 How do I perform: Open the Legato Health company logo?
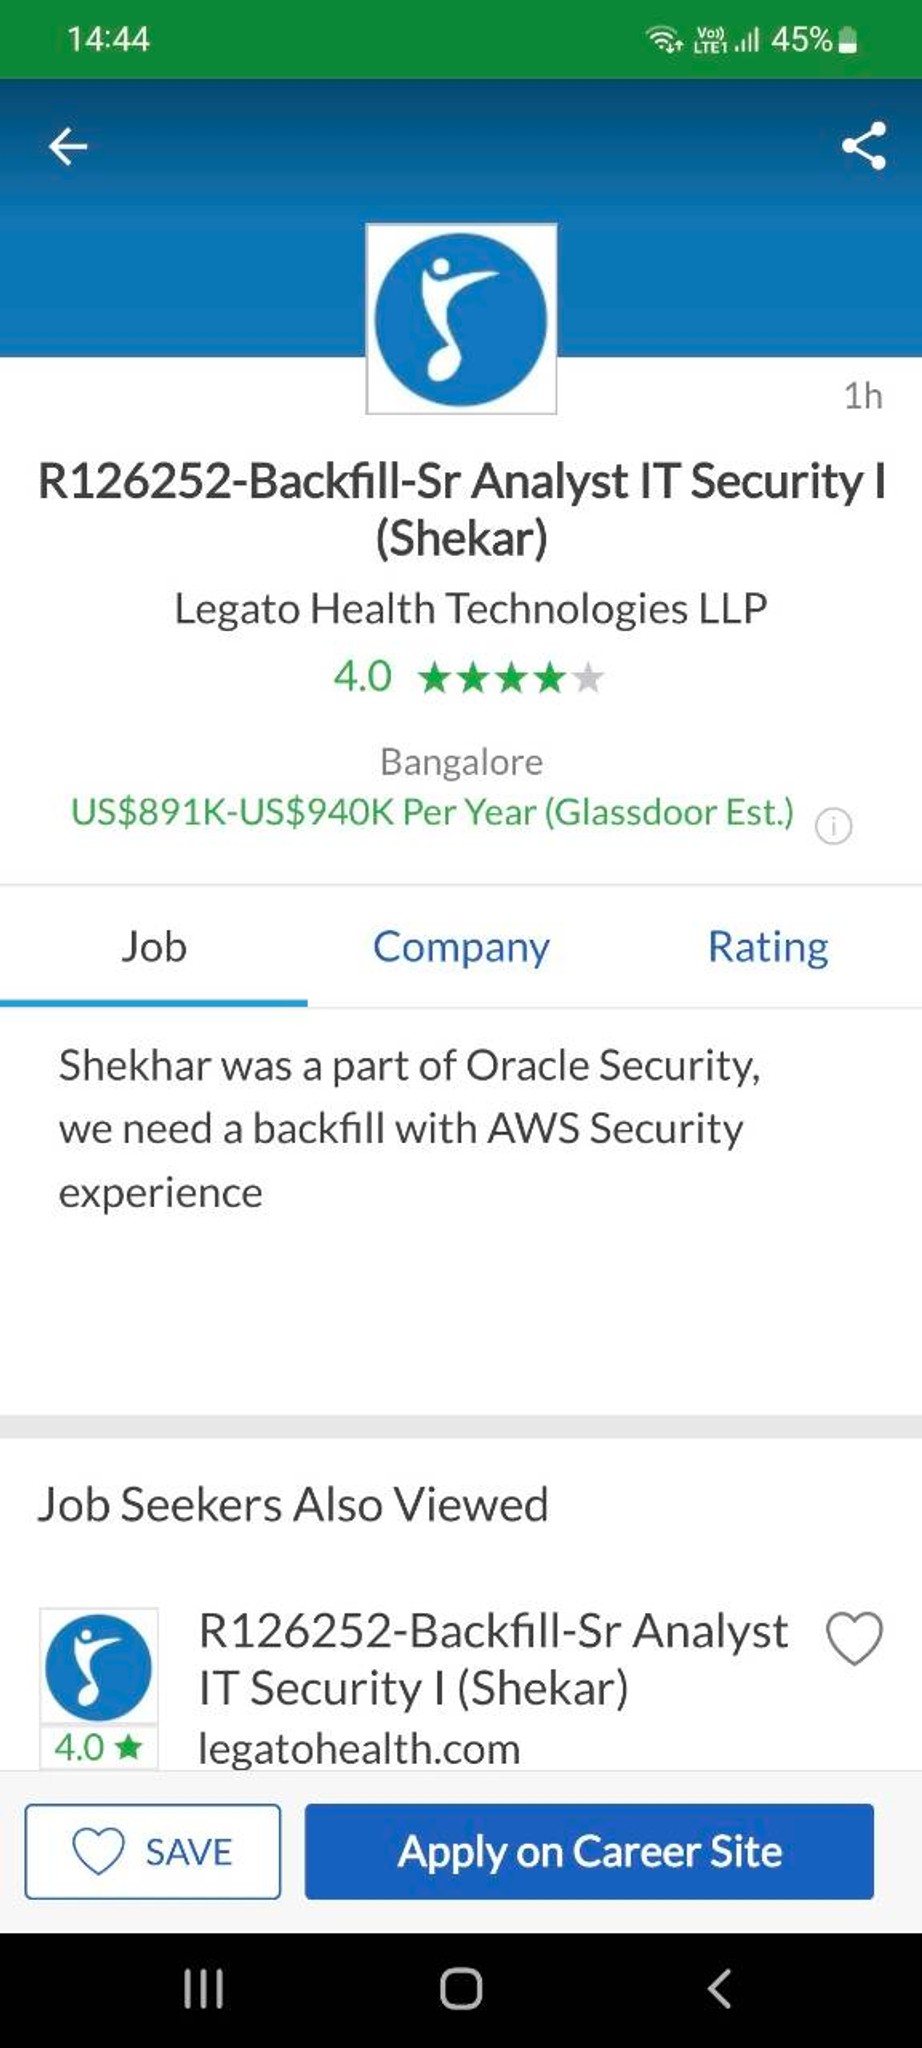(x=461, y=319)
